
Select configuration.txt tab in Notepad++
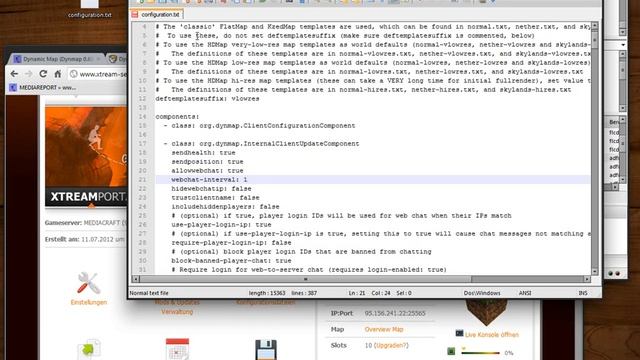tap(156, 14)
